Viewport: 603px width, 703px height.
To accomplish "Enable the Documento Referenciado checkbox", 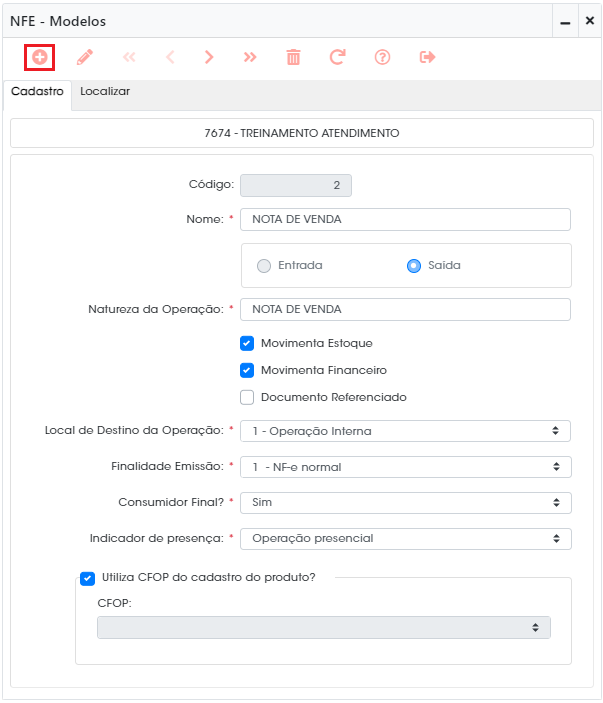I will pos(247,397).
